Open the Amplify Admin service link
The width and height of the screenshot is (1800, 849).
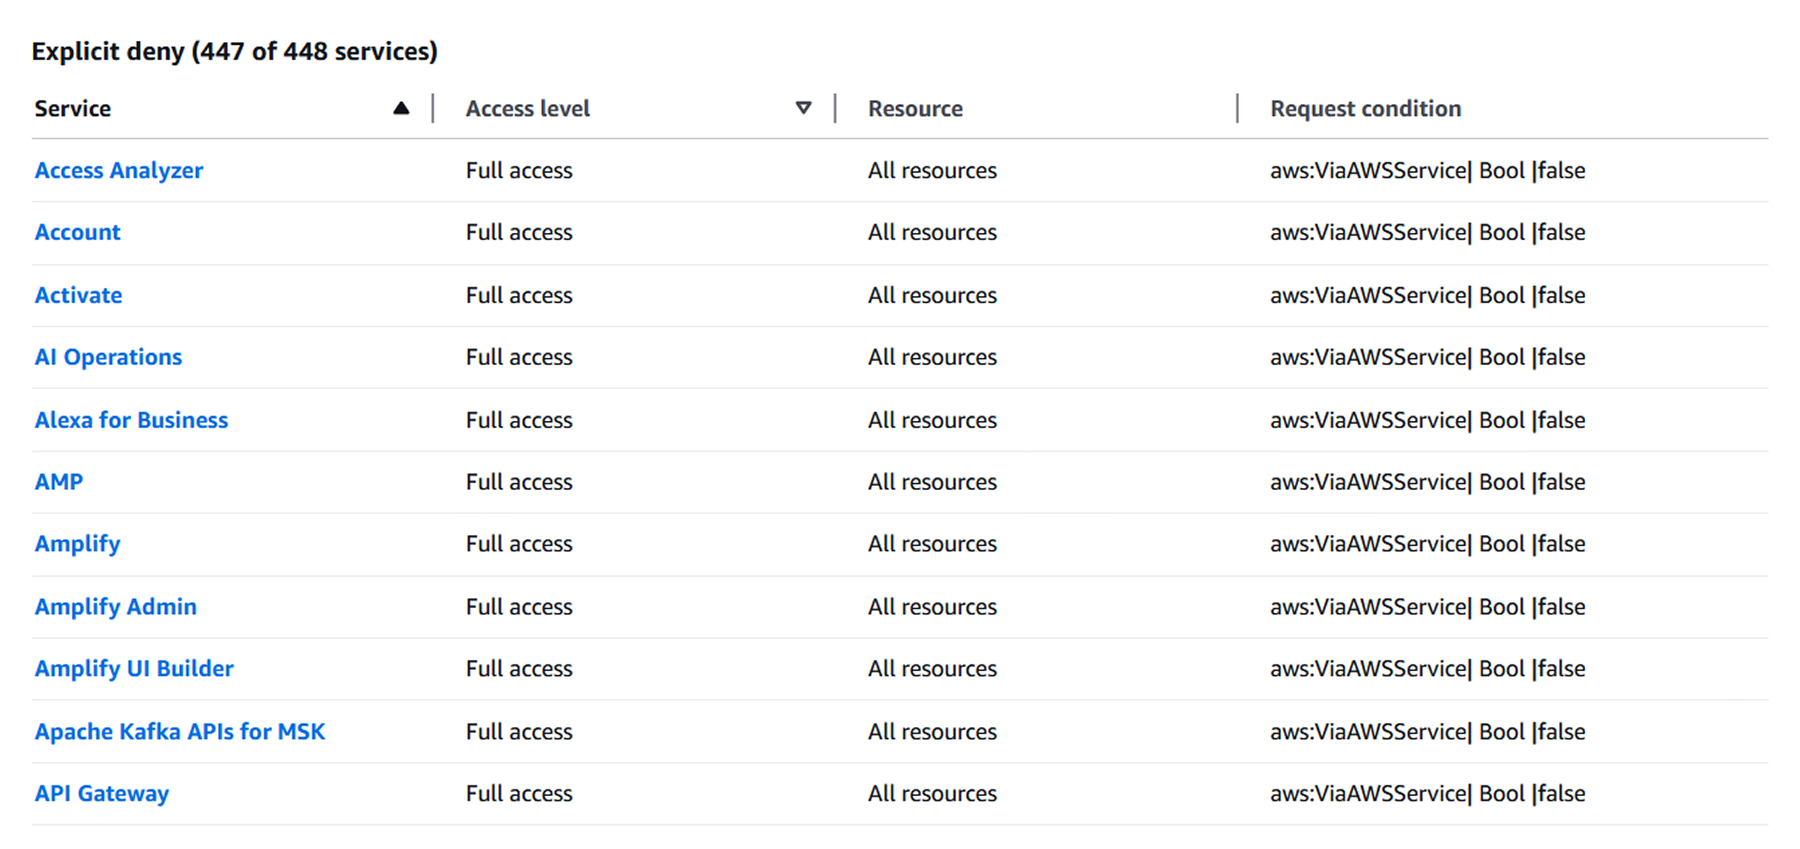click(116, 607)
